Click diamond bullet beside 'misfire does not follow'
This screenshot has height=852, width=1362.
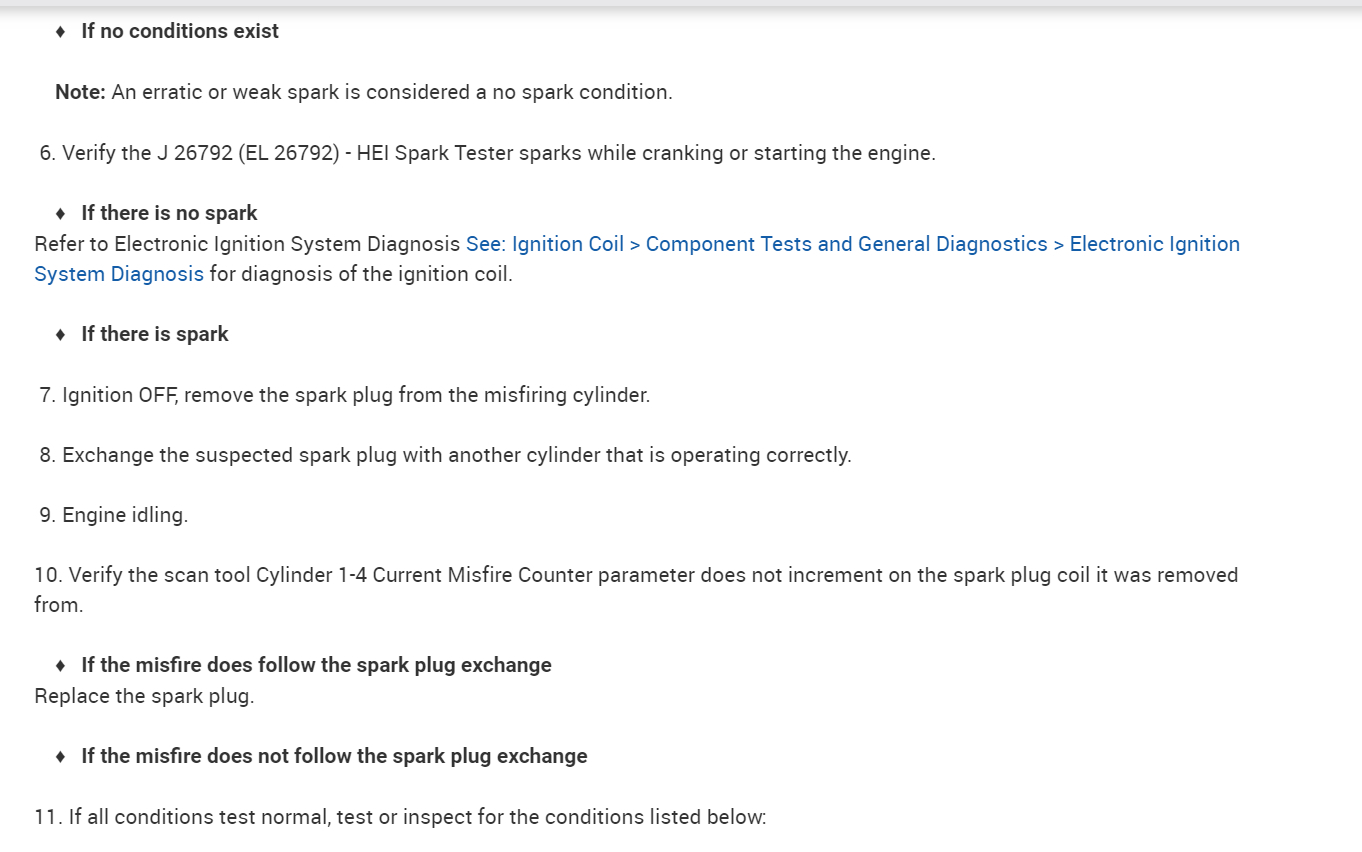(x=61, y=756)
